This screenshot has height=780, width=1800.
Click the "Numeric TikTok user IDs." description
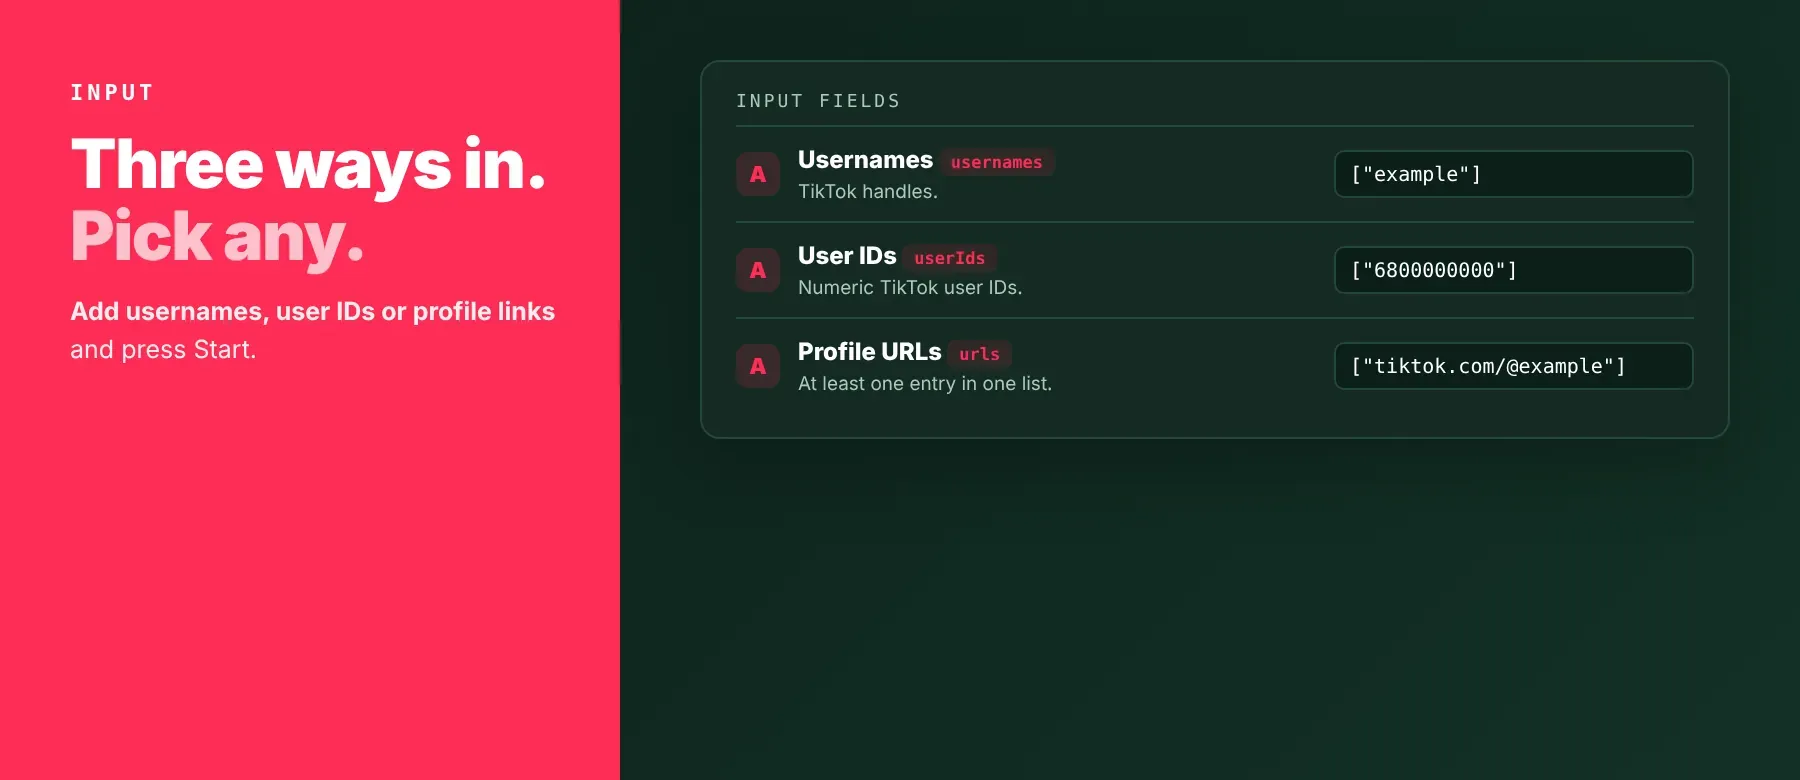click(910, 287)
